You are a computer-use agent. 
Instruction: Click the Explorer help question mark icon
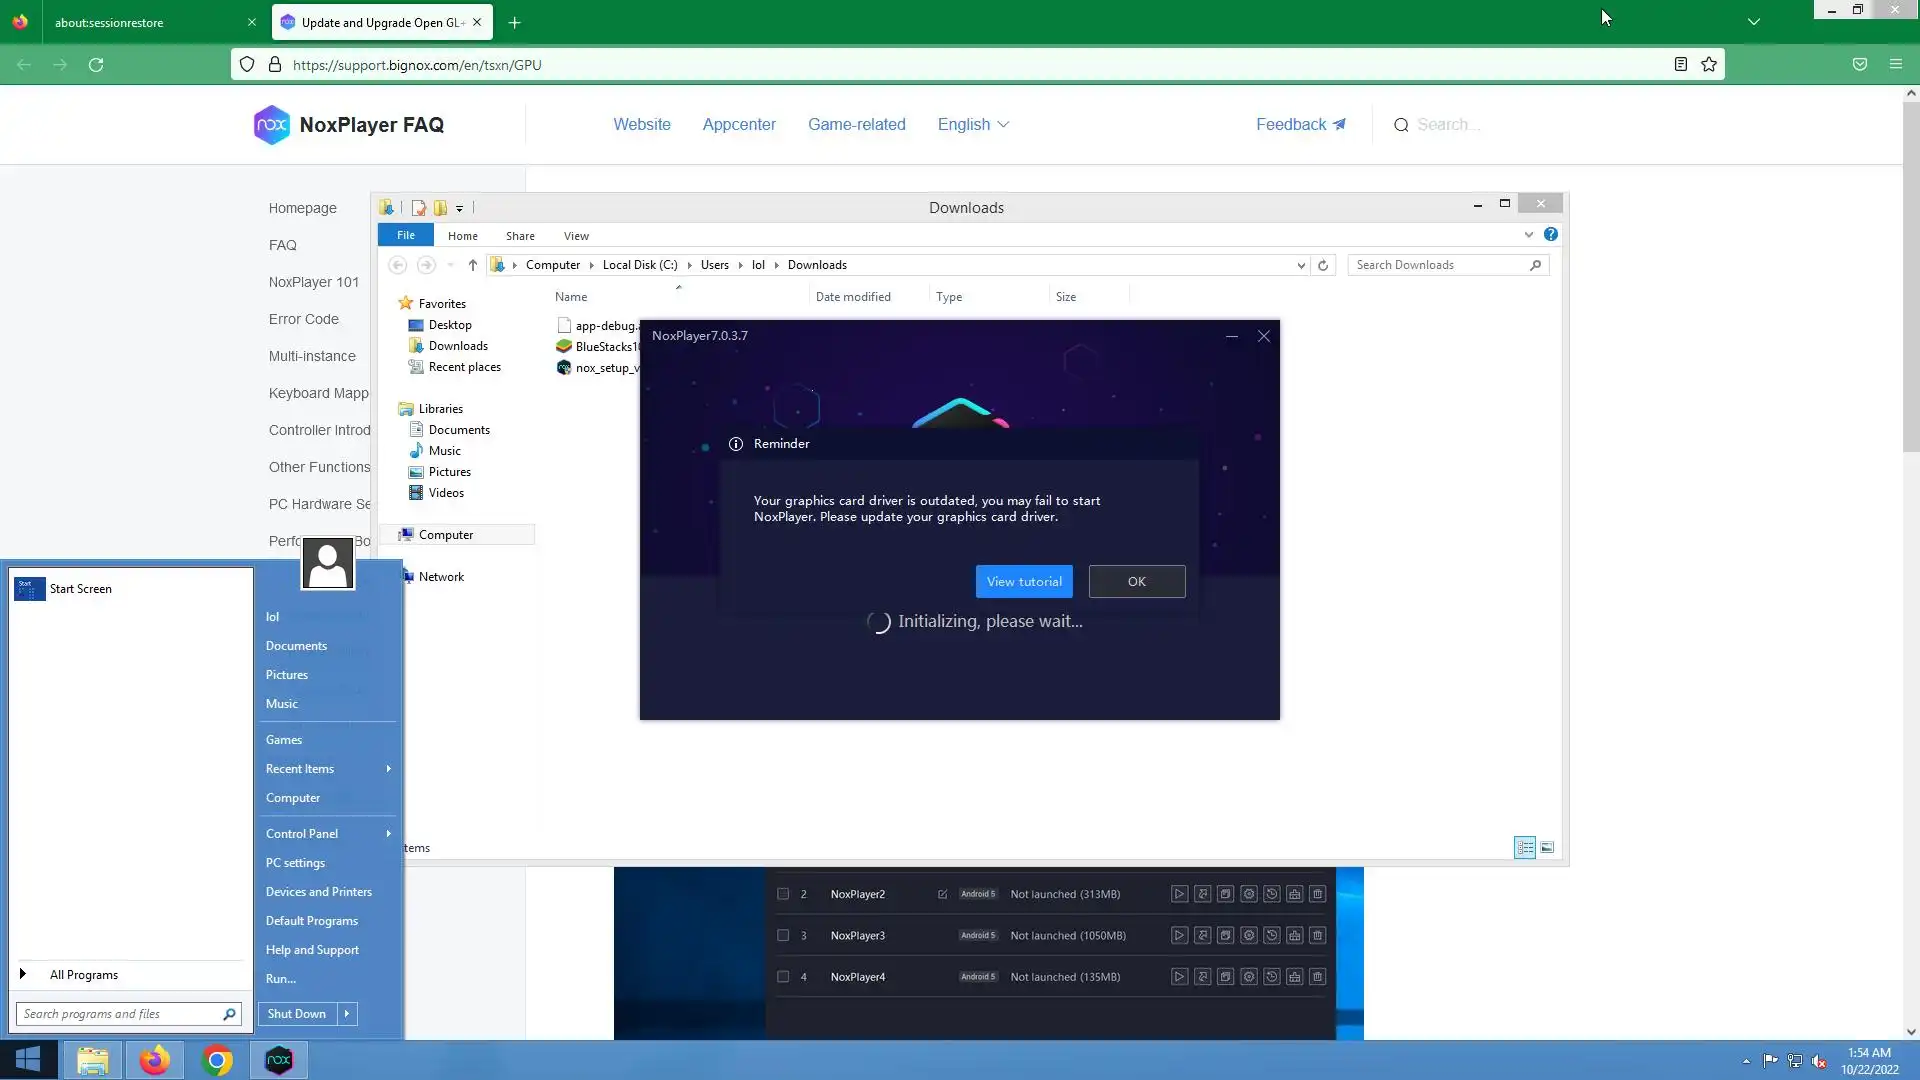coord(1550,234)
